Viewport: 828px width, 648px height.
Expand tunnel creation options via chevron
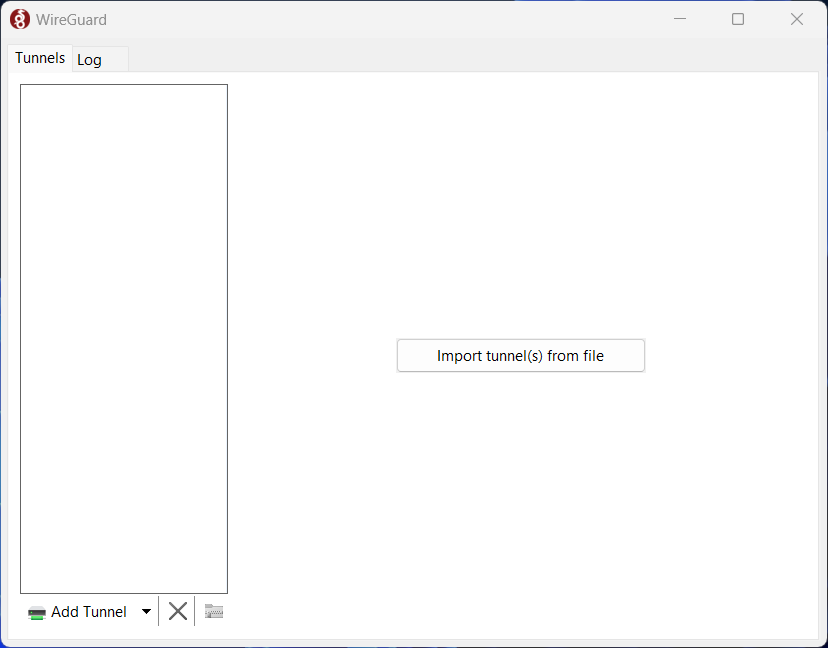[x=146, y=611]
